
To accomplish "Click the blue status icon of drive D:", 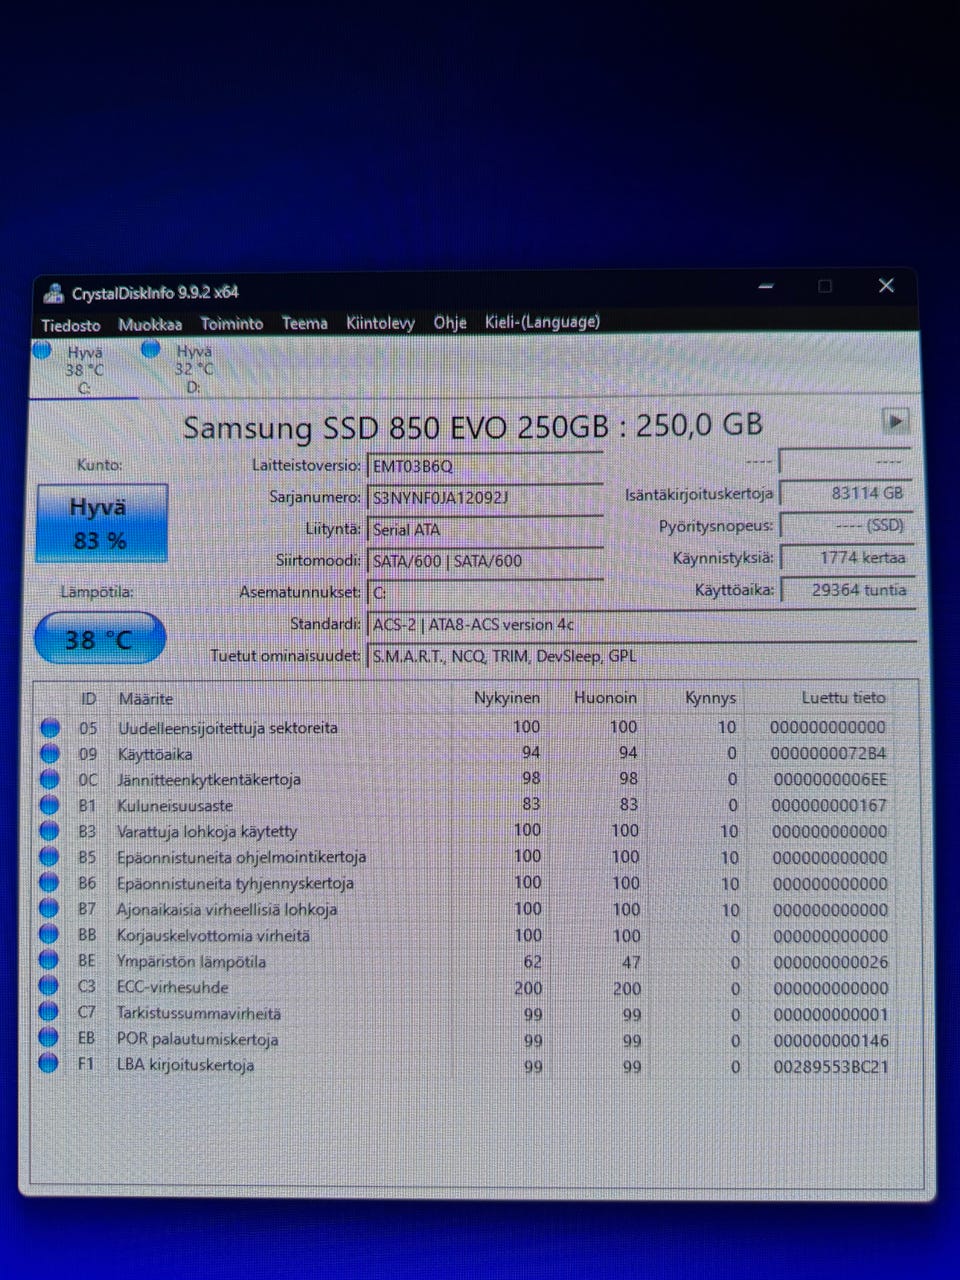I will 151,349.
